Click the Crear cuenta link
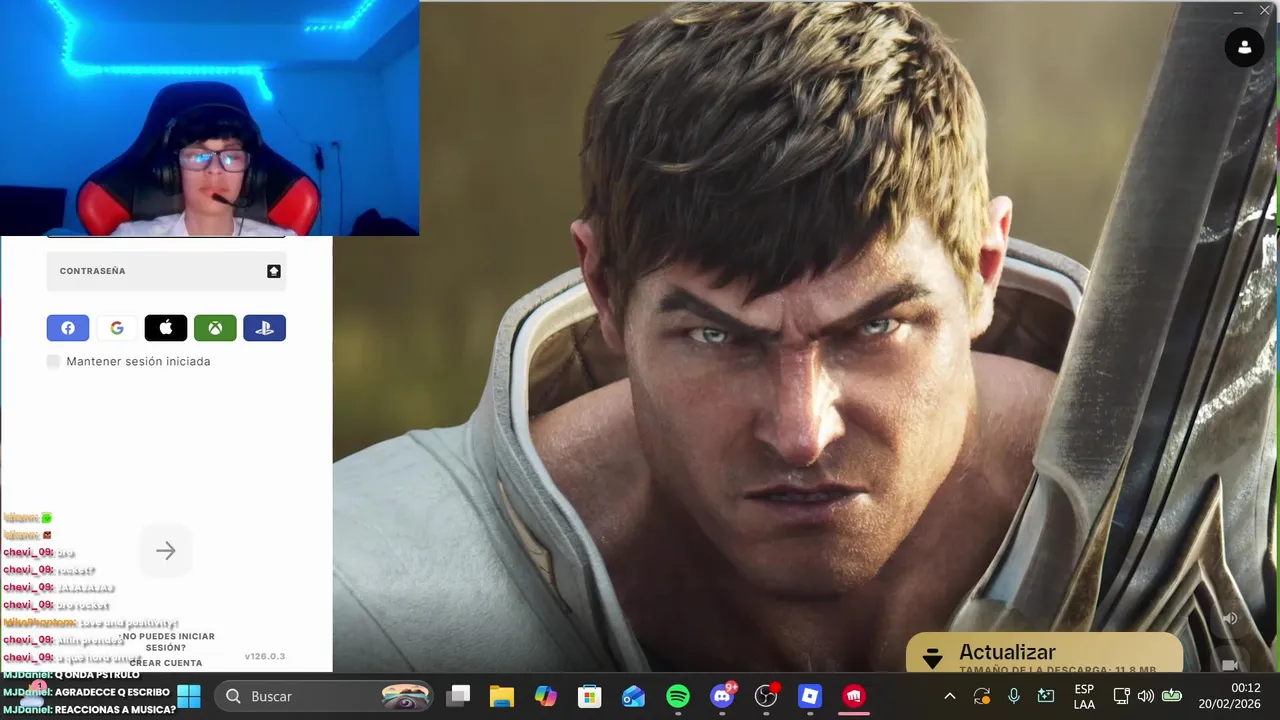The width and height of the screenshot is (1280, 720). [x=166, y=663]
